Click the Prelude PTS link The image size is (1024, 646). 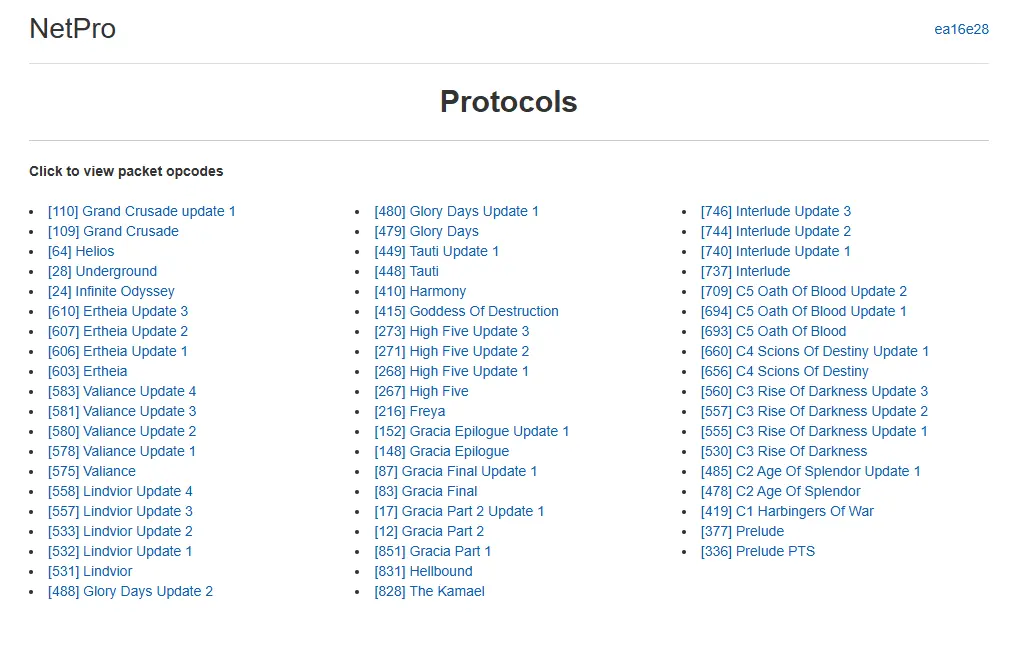point(758,551)
